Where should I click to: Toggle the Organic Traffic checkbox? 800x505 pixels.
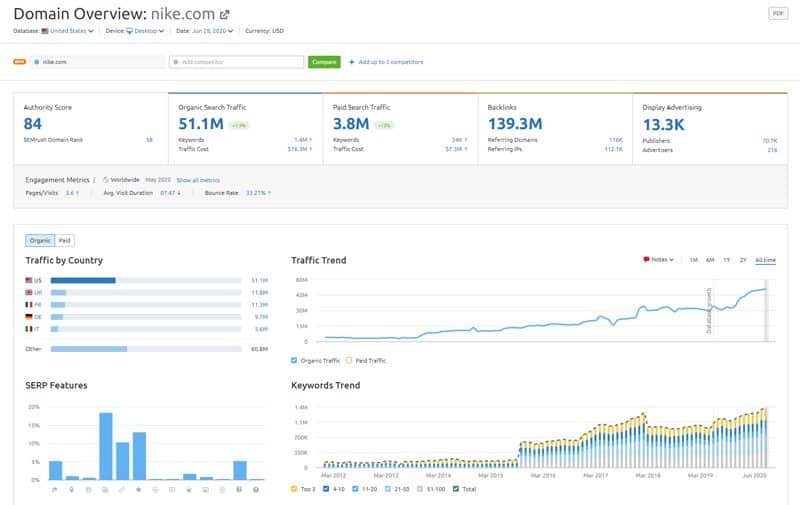295,360
